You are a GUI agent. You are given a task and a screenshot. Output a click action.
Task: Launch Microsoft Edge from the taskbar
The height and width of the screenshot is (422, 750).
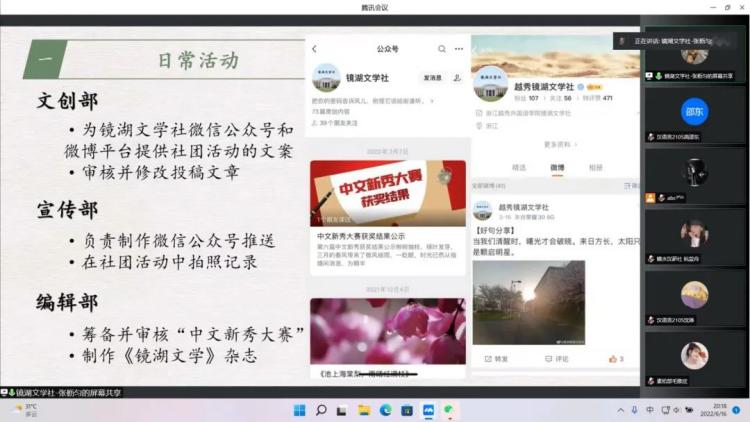[x=386, y=410]
